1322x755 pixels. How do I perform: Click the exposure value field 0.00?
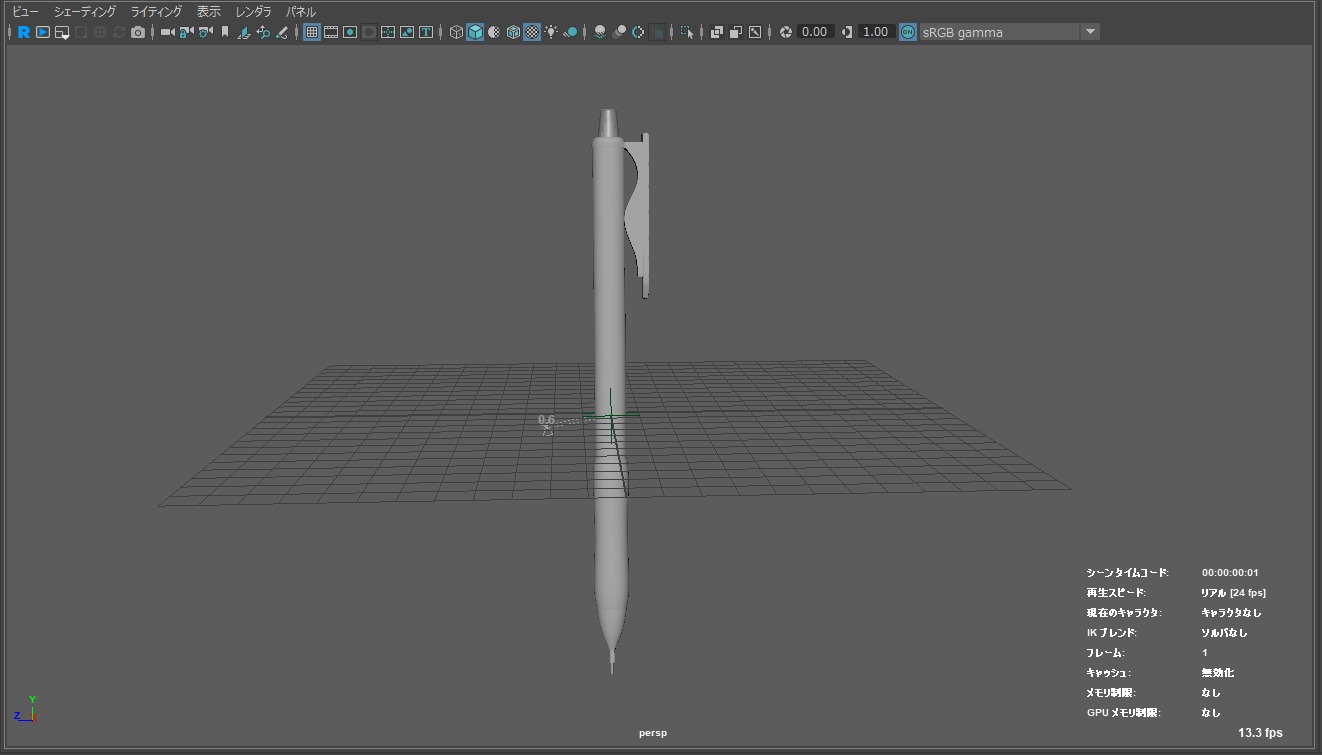[x=814, y=32]
